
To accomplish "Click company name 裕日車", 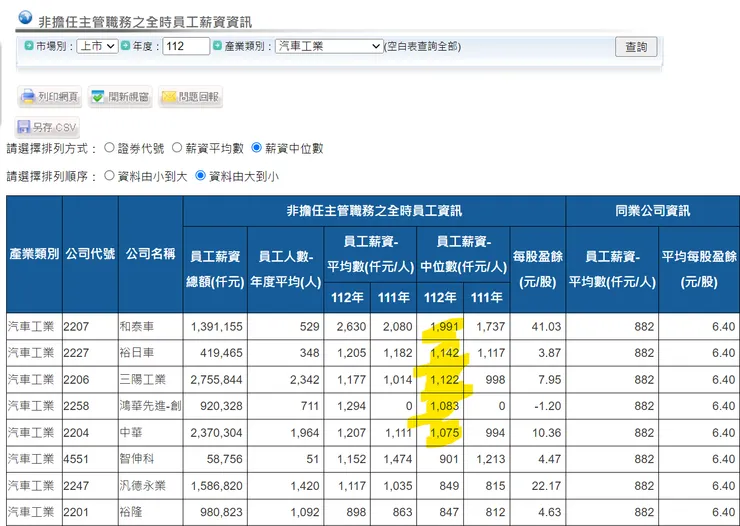I will (x=137, y=353).
